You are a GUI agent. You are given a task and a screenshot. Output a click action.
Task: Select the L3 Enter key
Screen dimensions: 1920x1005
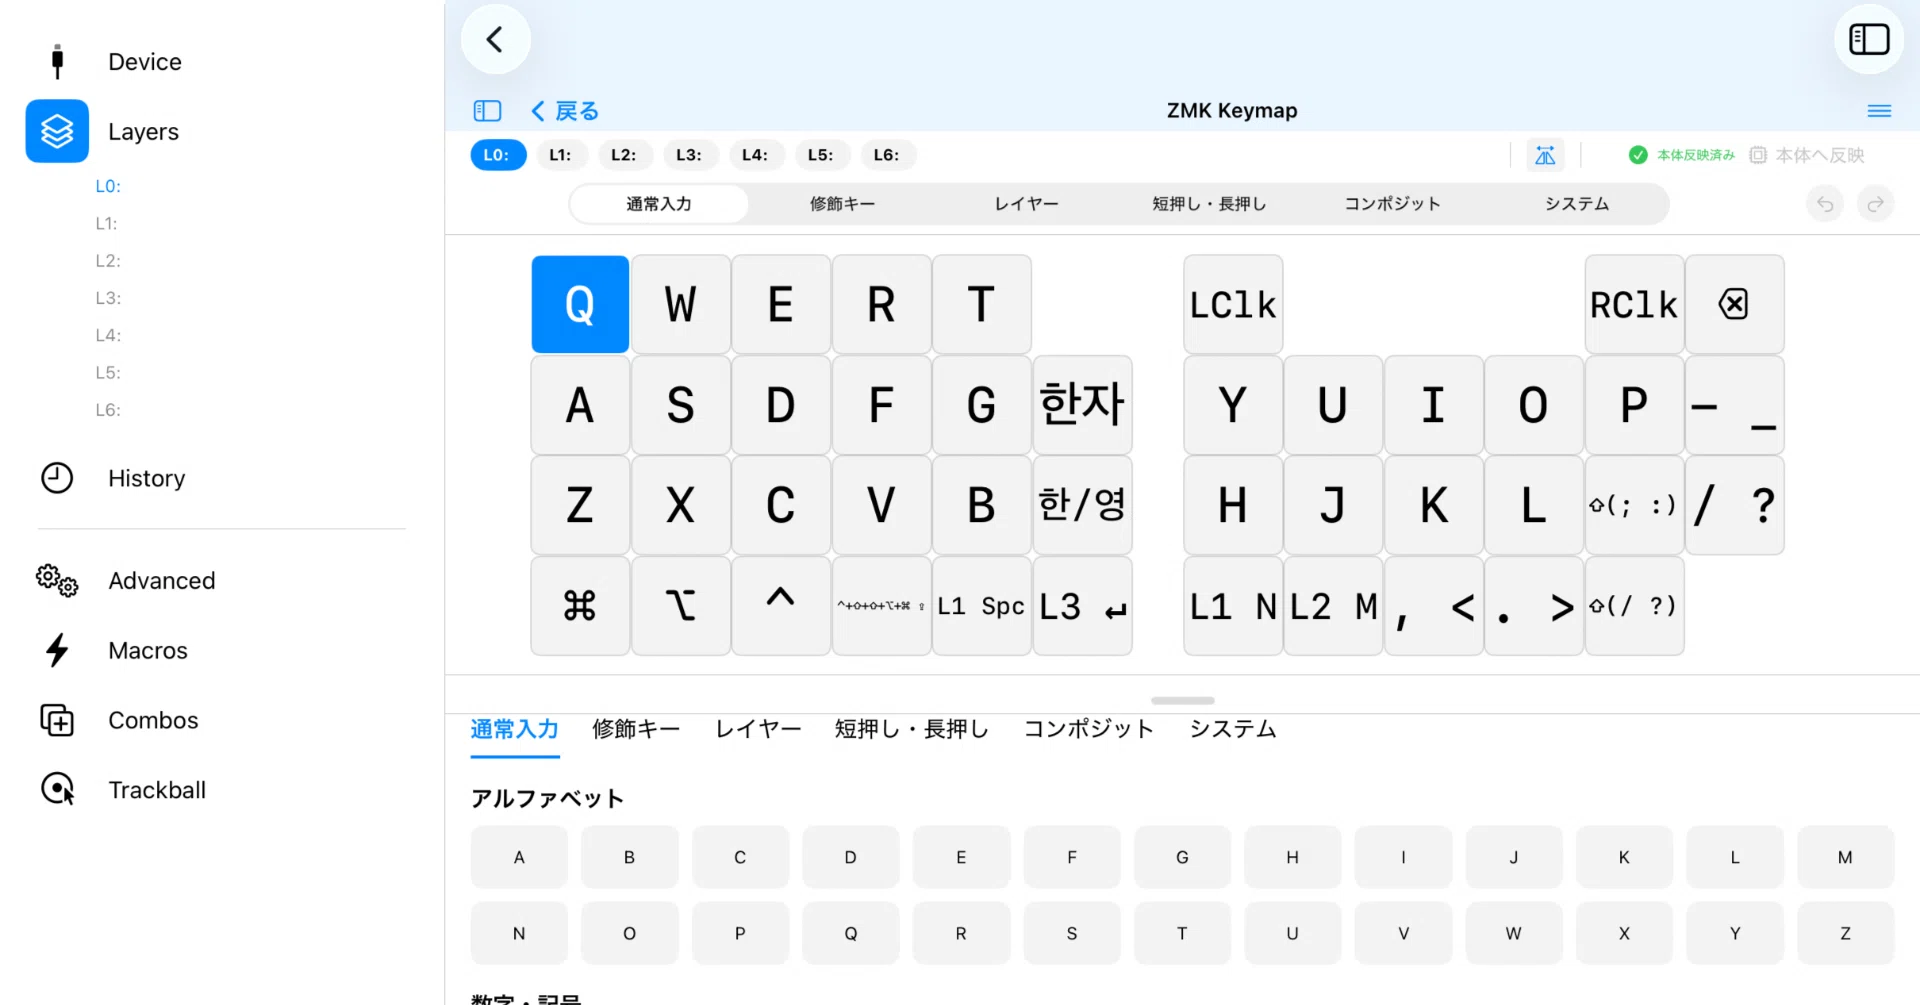point(1082,605)
